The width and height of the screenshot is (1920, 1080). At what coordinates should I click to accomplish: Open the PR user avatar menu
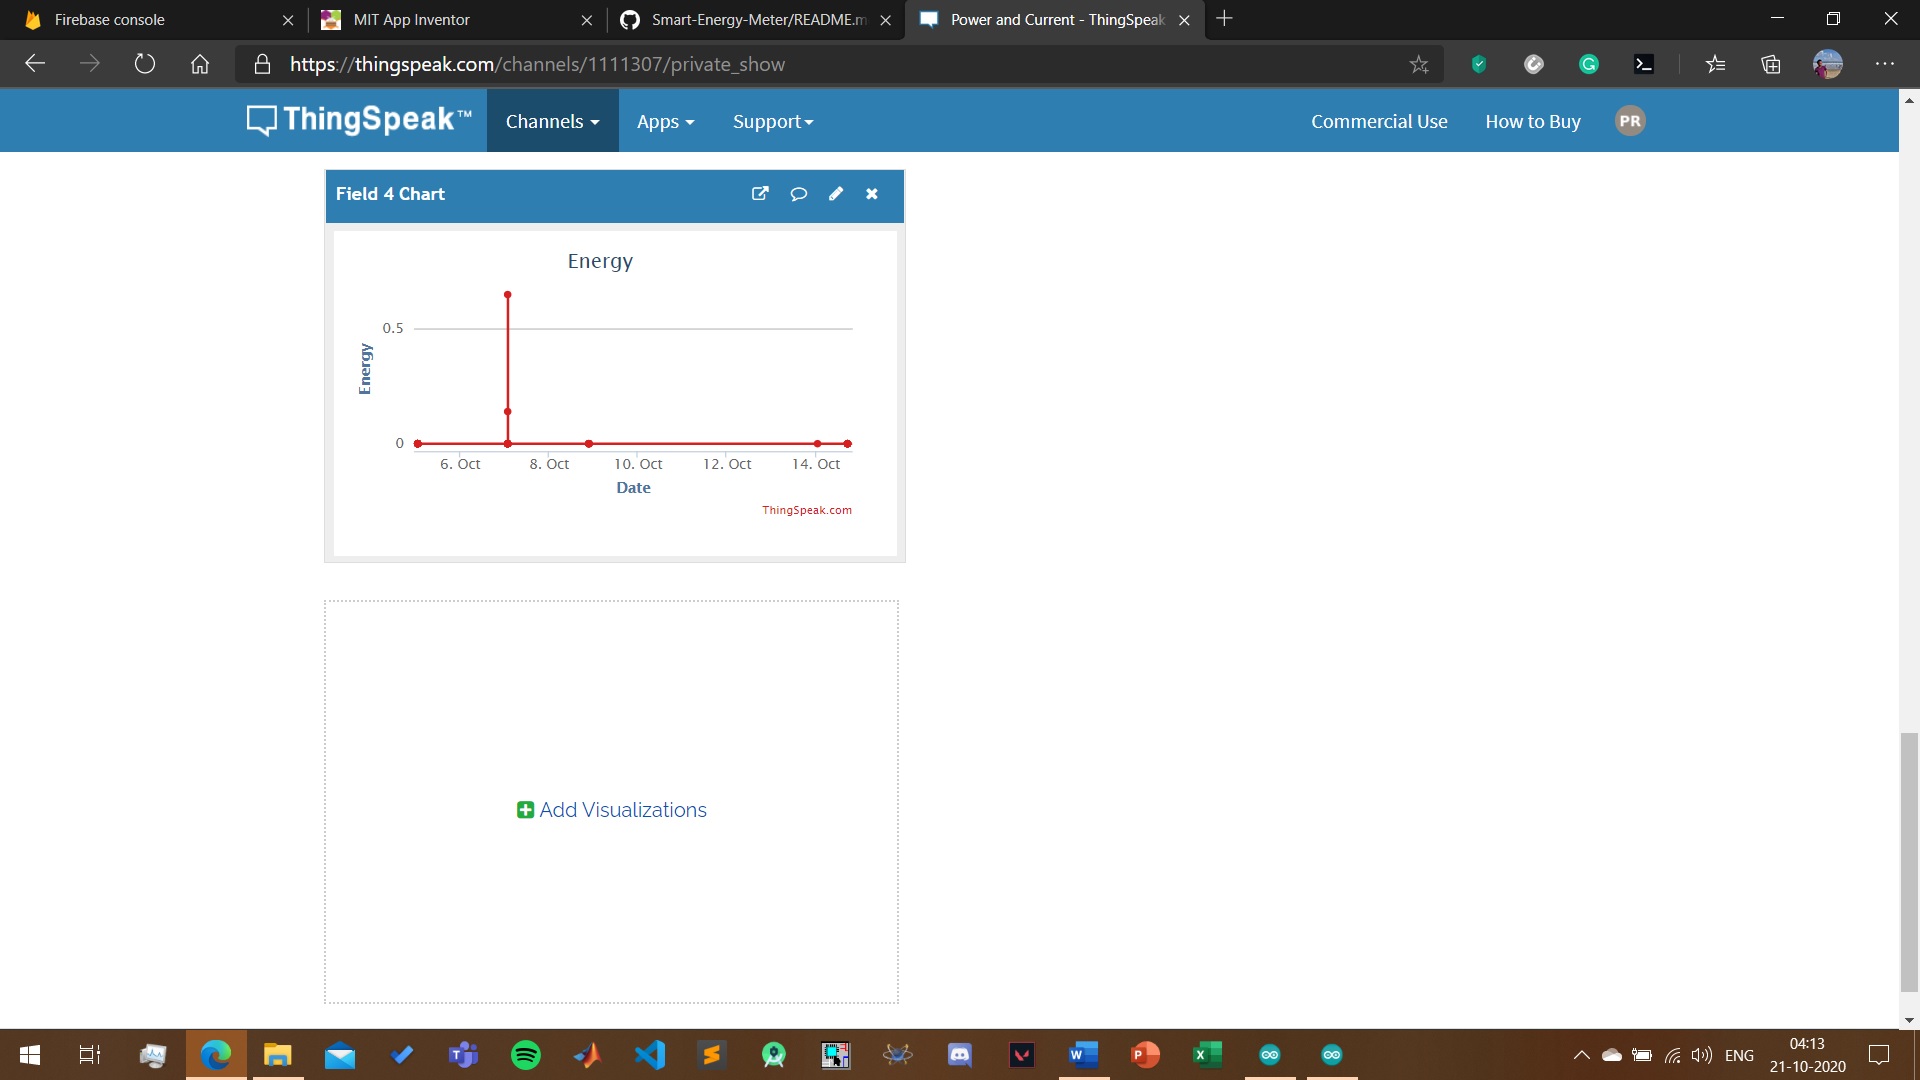pos(1630,121)
